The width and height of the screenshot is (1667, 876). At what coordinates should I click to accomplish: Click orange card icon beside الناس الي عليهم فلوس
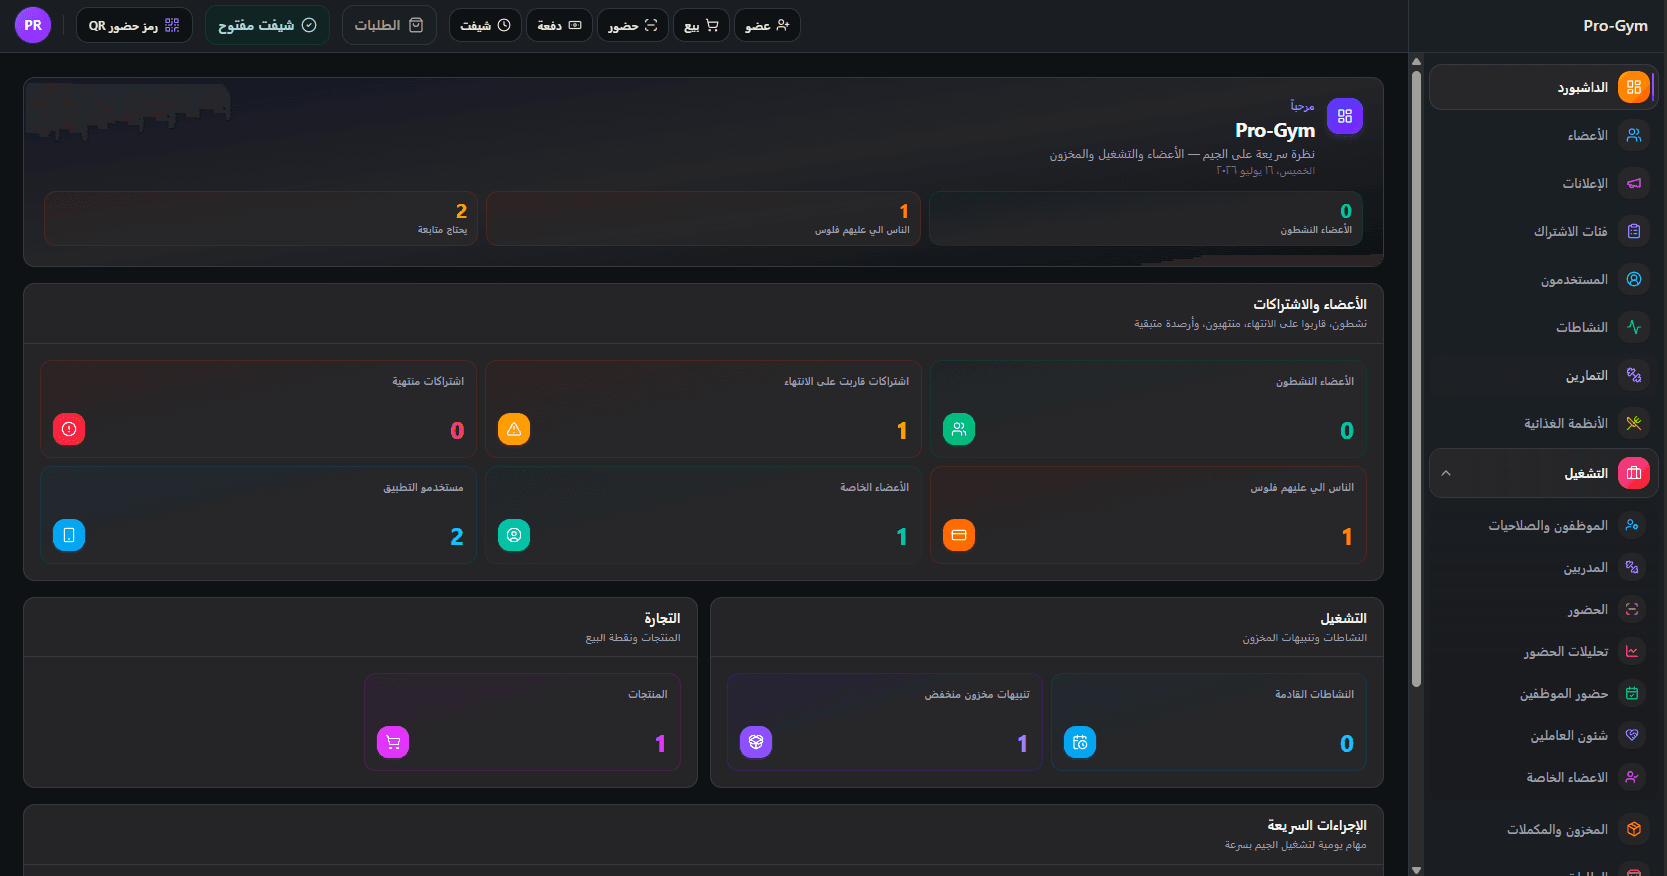(959, 535)
